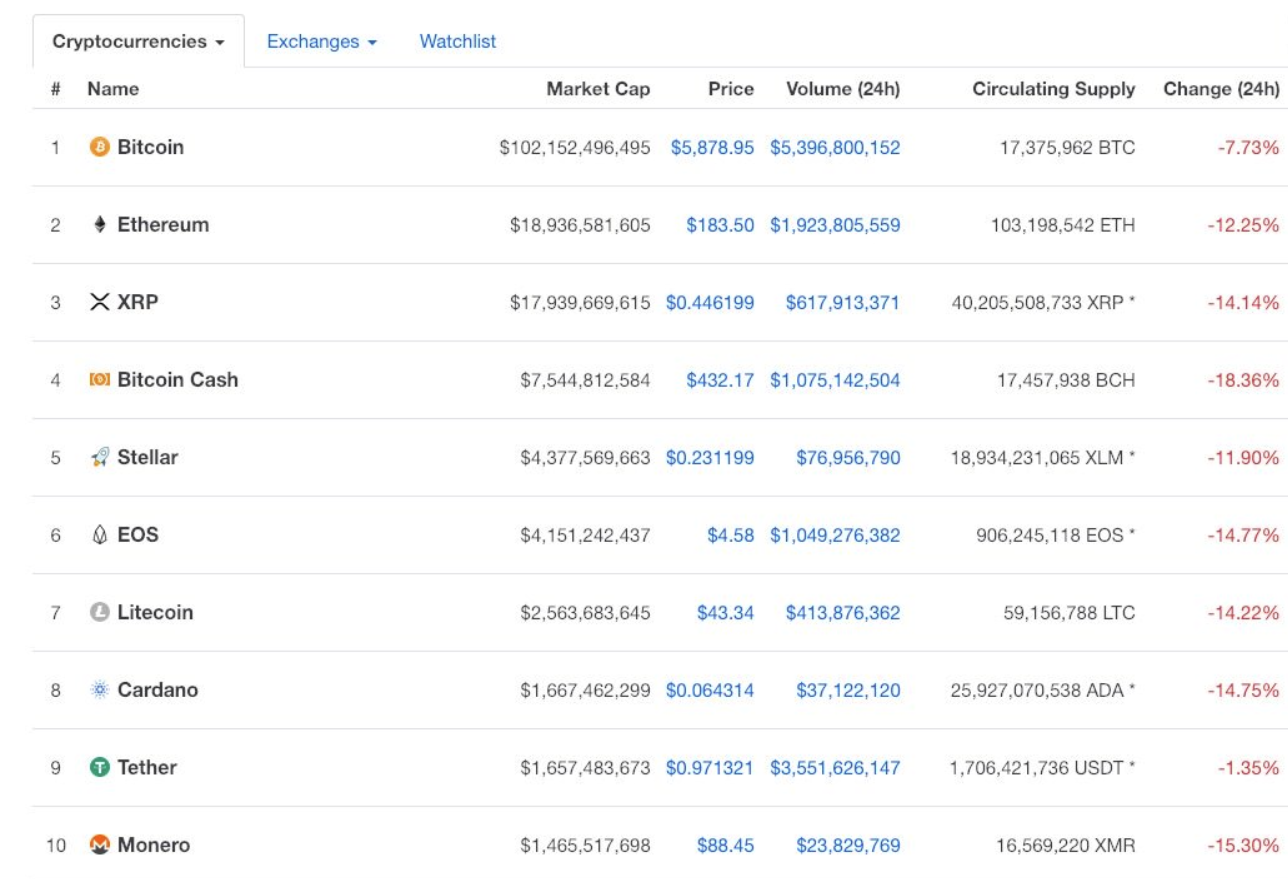This screenshot has width=1288, height=879.
Task: Select Bitcoin 24h change -7.73%
Action: [1248, 148]
